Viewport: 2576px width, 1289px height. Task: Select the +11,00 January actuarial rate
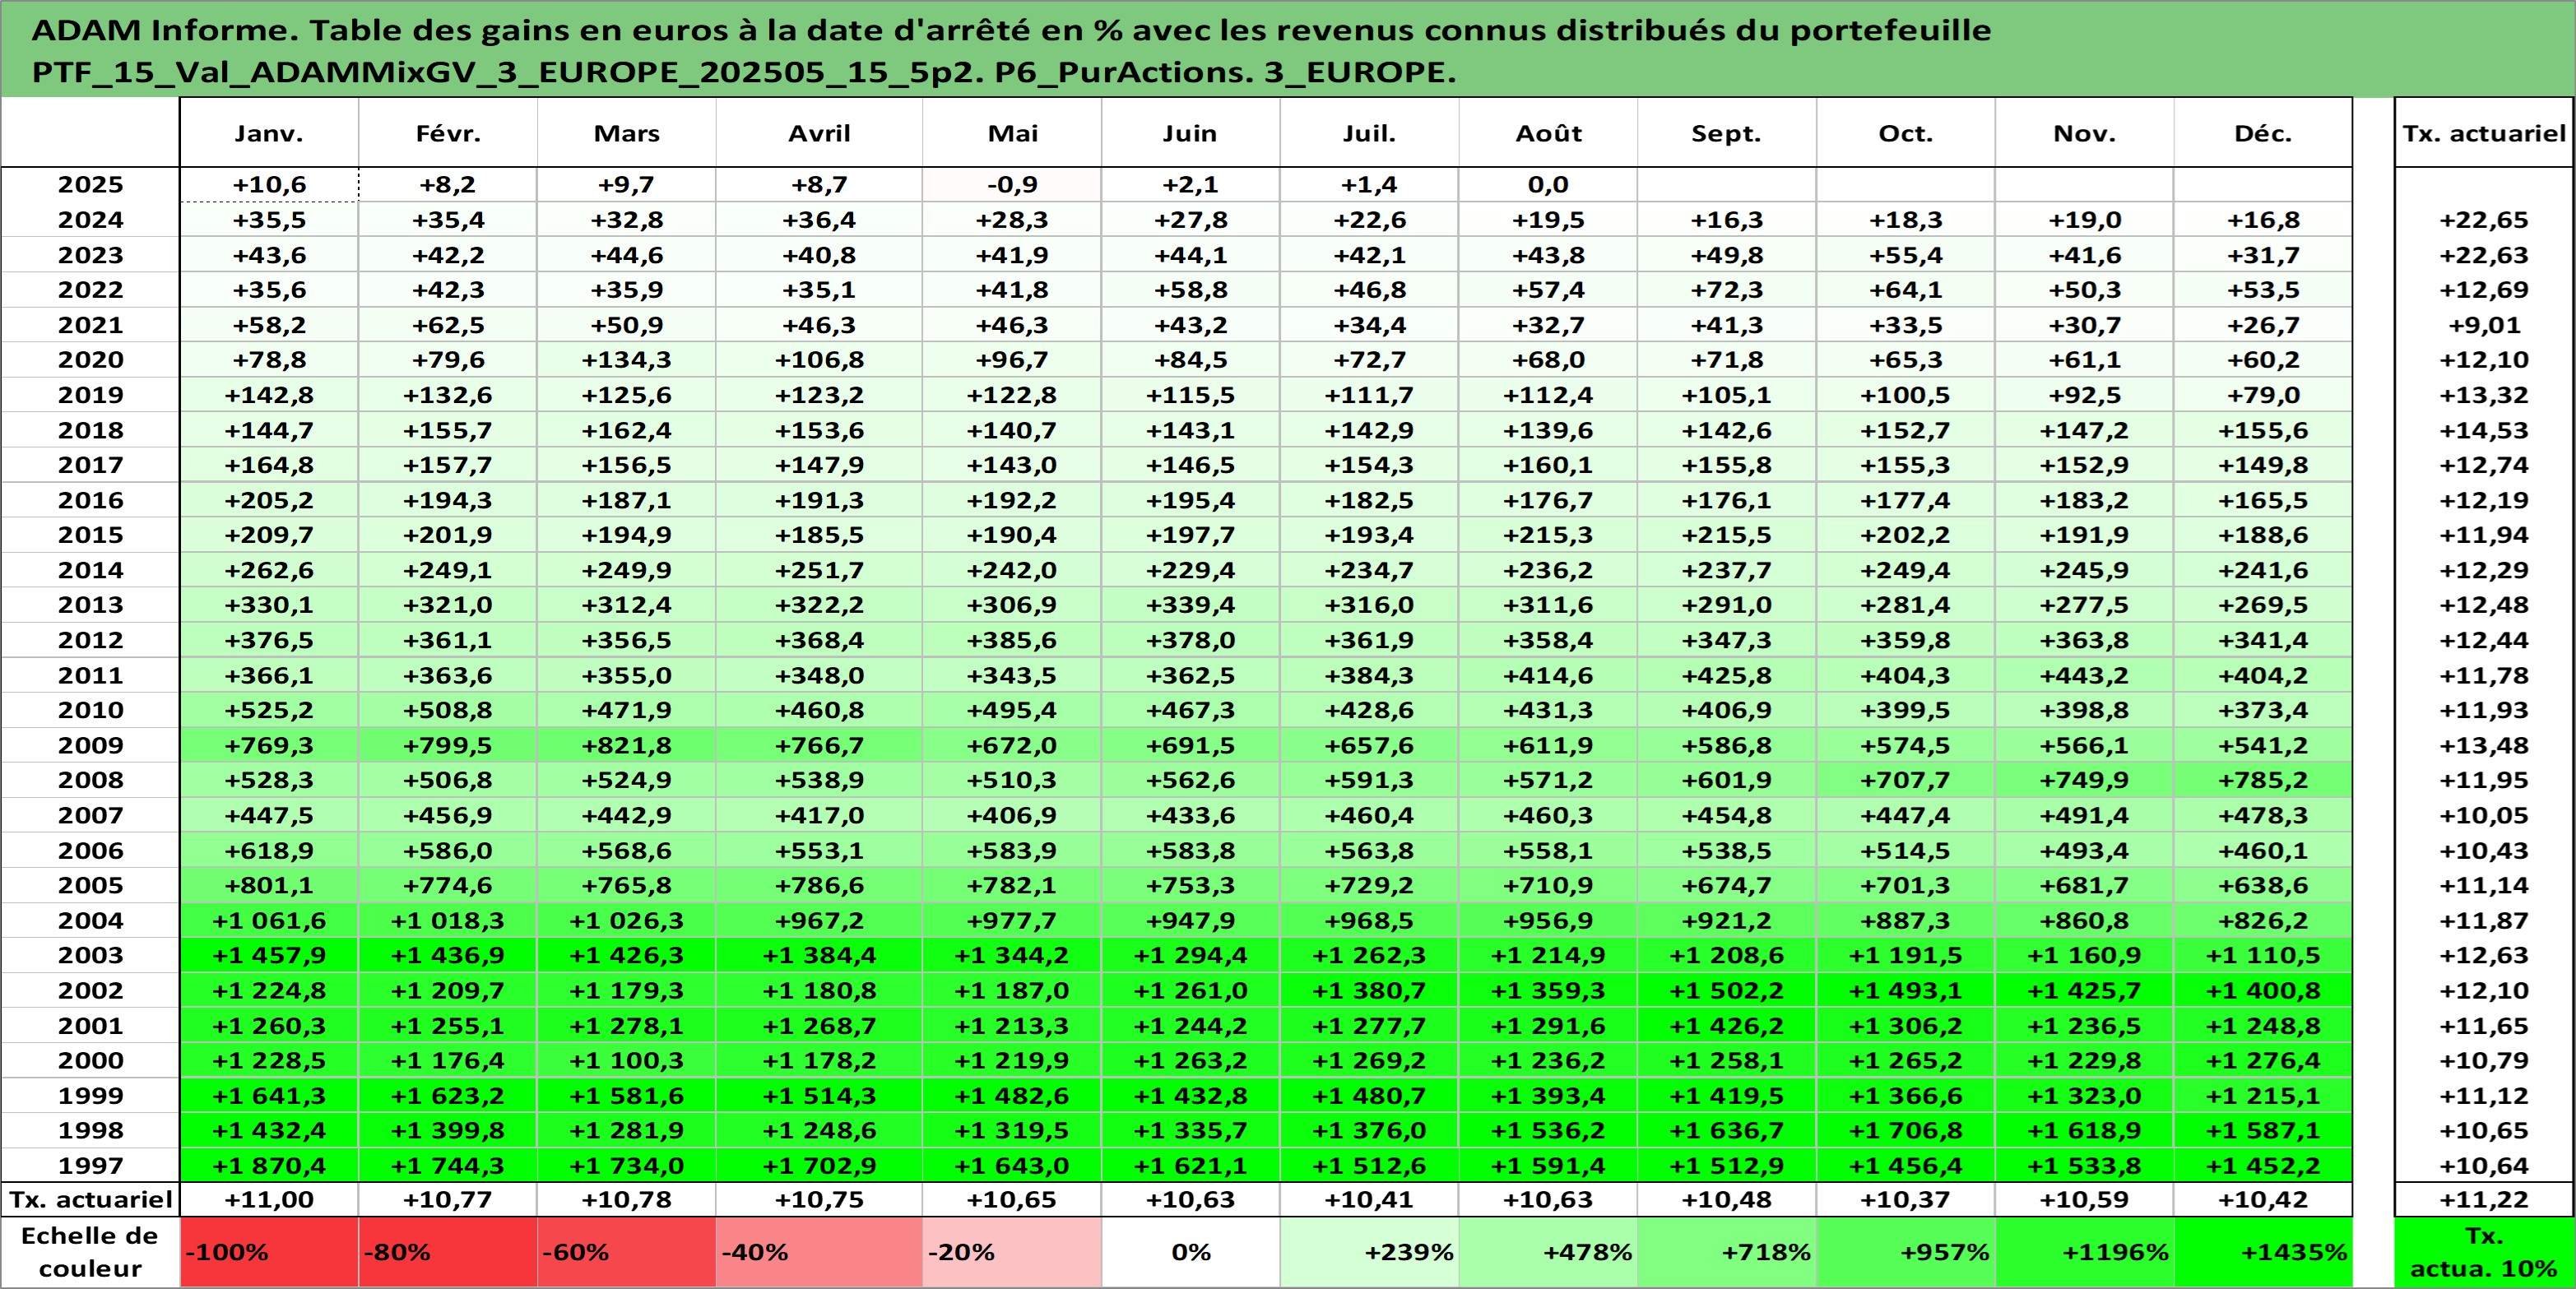[x=269, y=1199]
